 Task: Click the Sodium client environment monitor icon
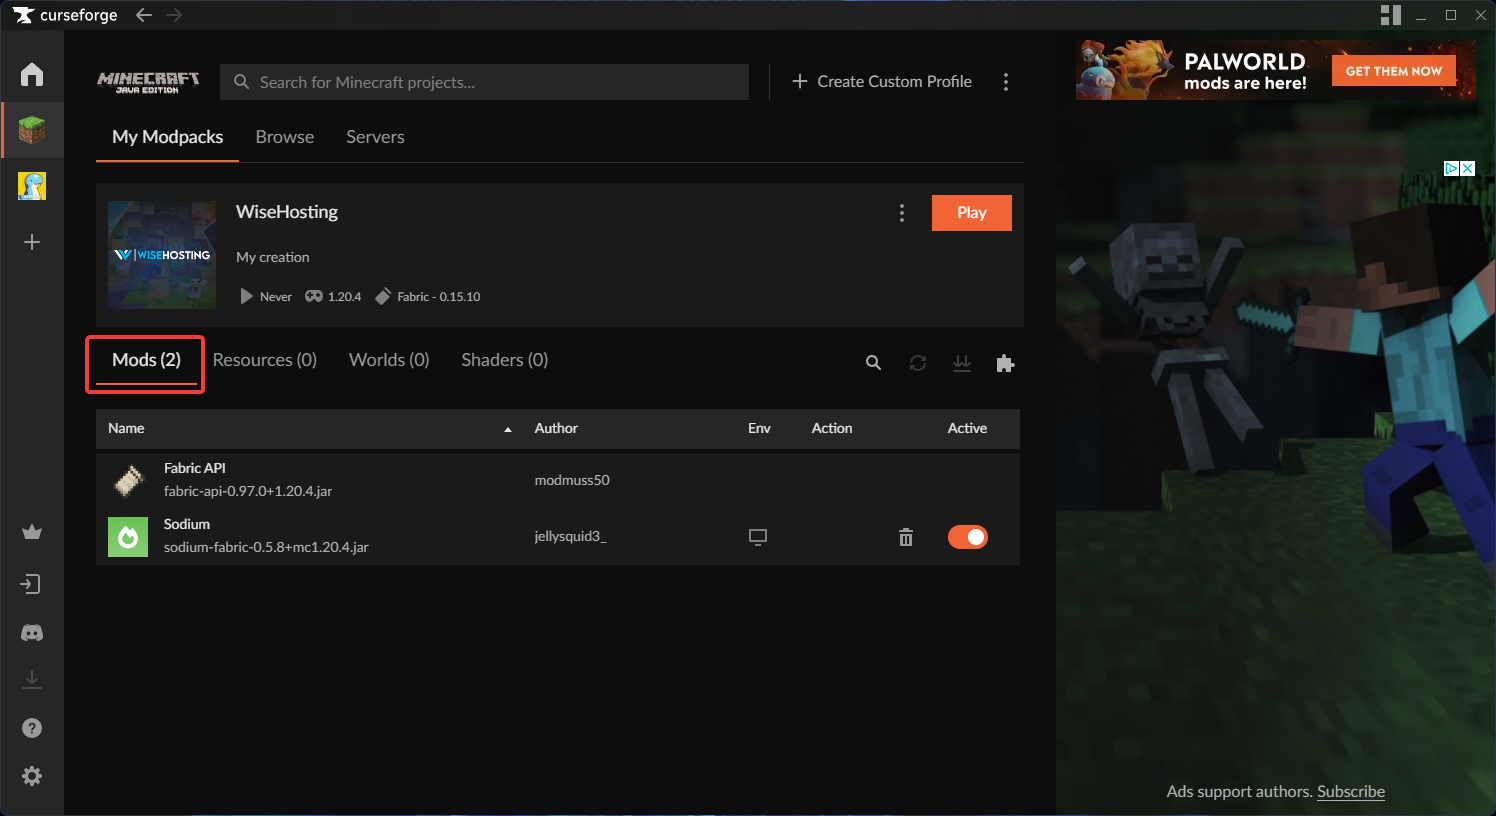[x=758, y=537]
